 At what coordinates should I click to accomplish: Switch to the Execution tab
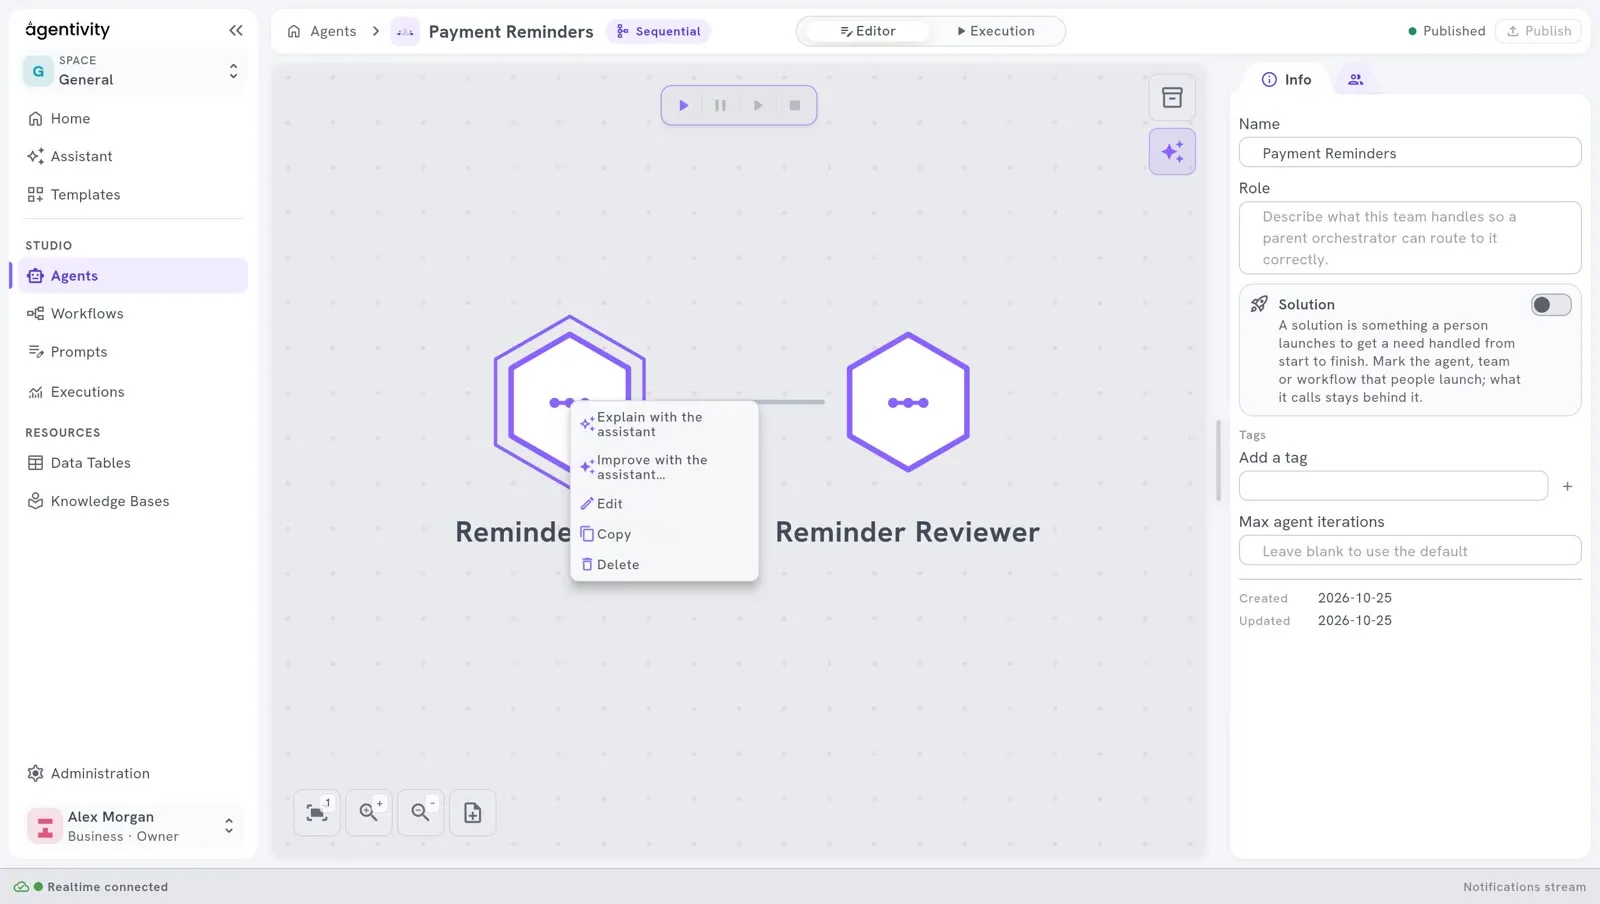(x=995, y=31)
